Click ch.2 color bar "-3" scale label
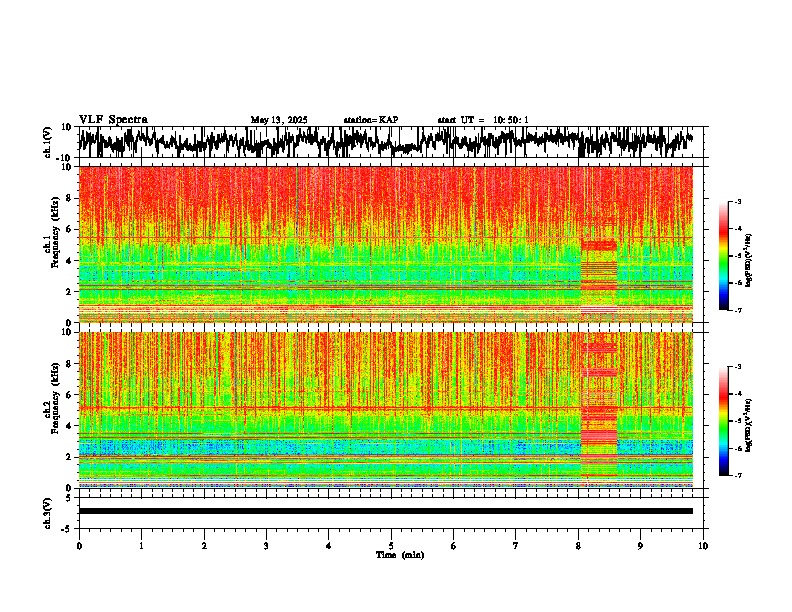This screenshot has height=612, width=792. point(738,367)
